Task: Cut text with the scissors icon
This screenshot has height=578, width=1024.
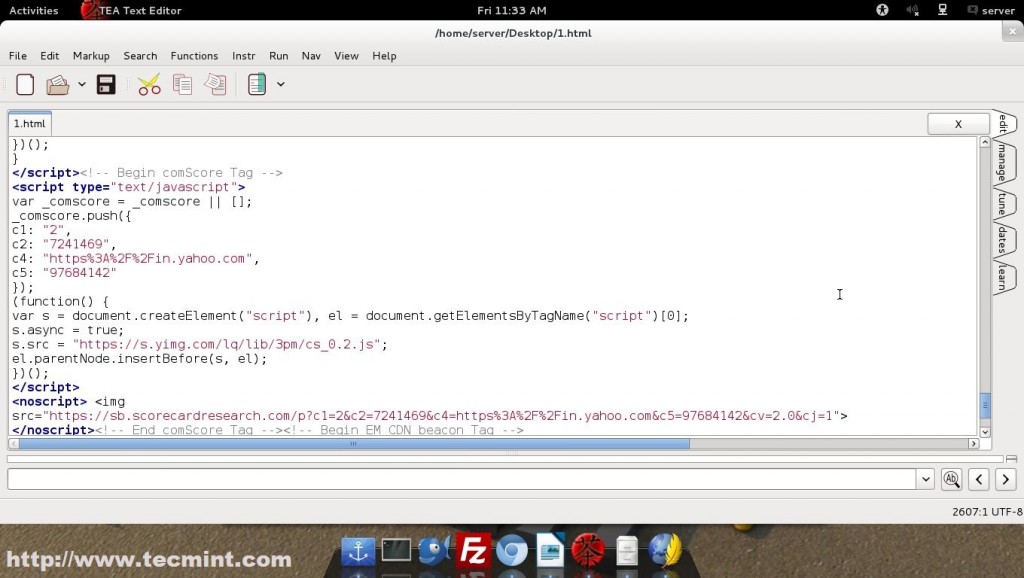Action: pyautogui.click(x=148, y=84)
